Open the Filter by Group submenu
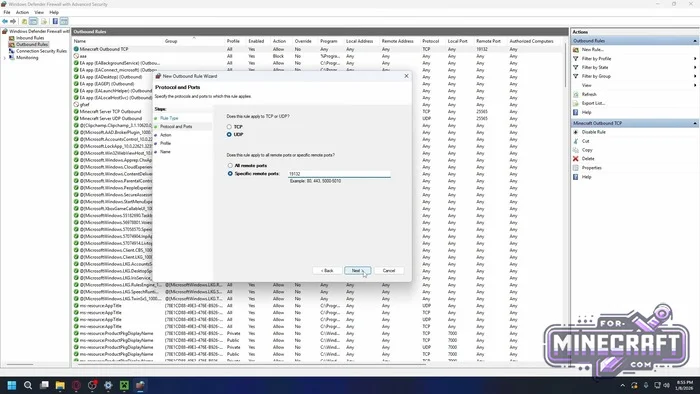This screenshot has height=394, width=700. (695, 76)
